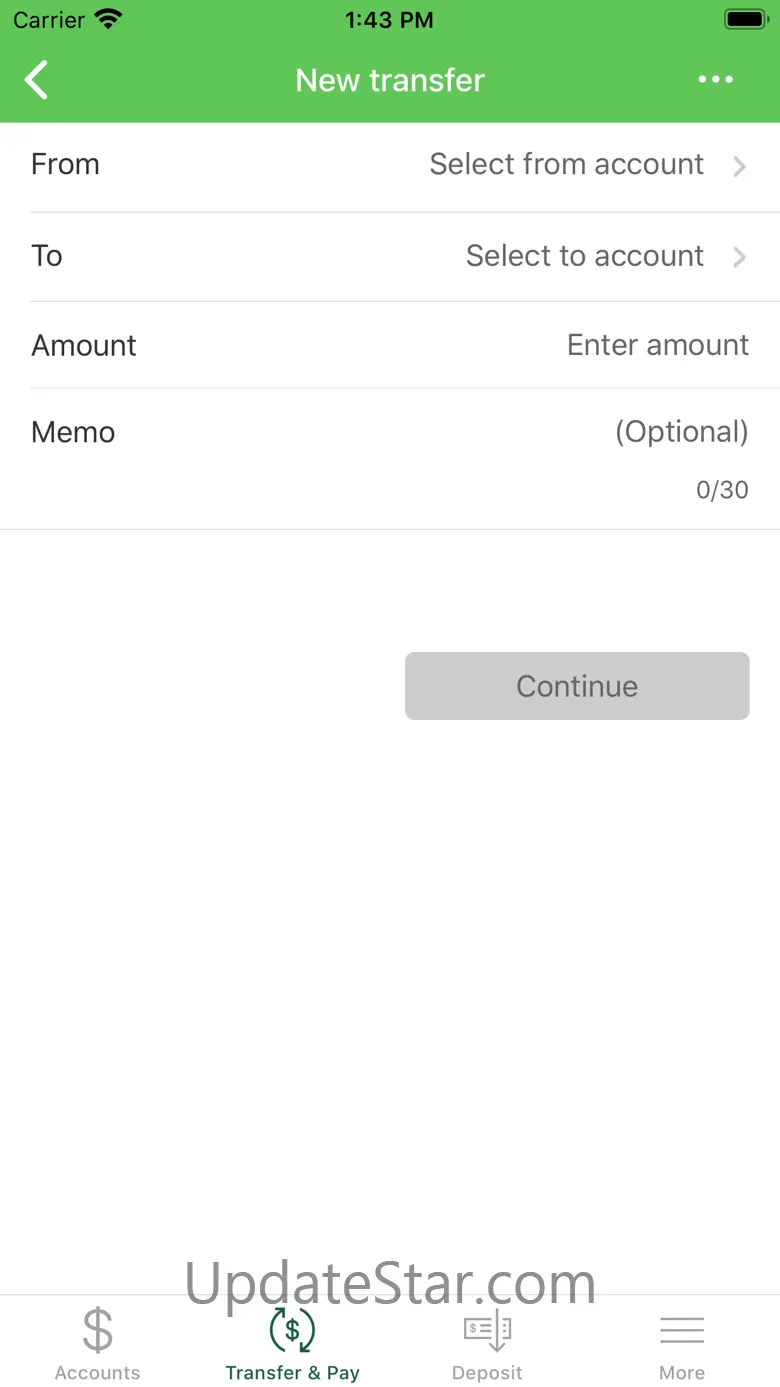Viewport: 780px width, 1387px height.
Task: Focus the optional Memo field
Action: 681,432
